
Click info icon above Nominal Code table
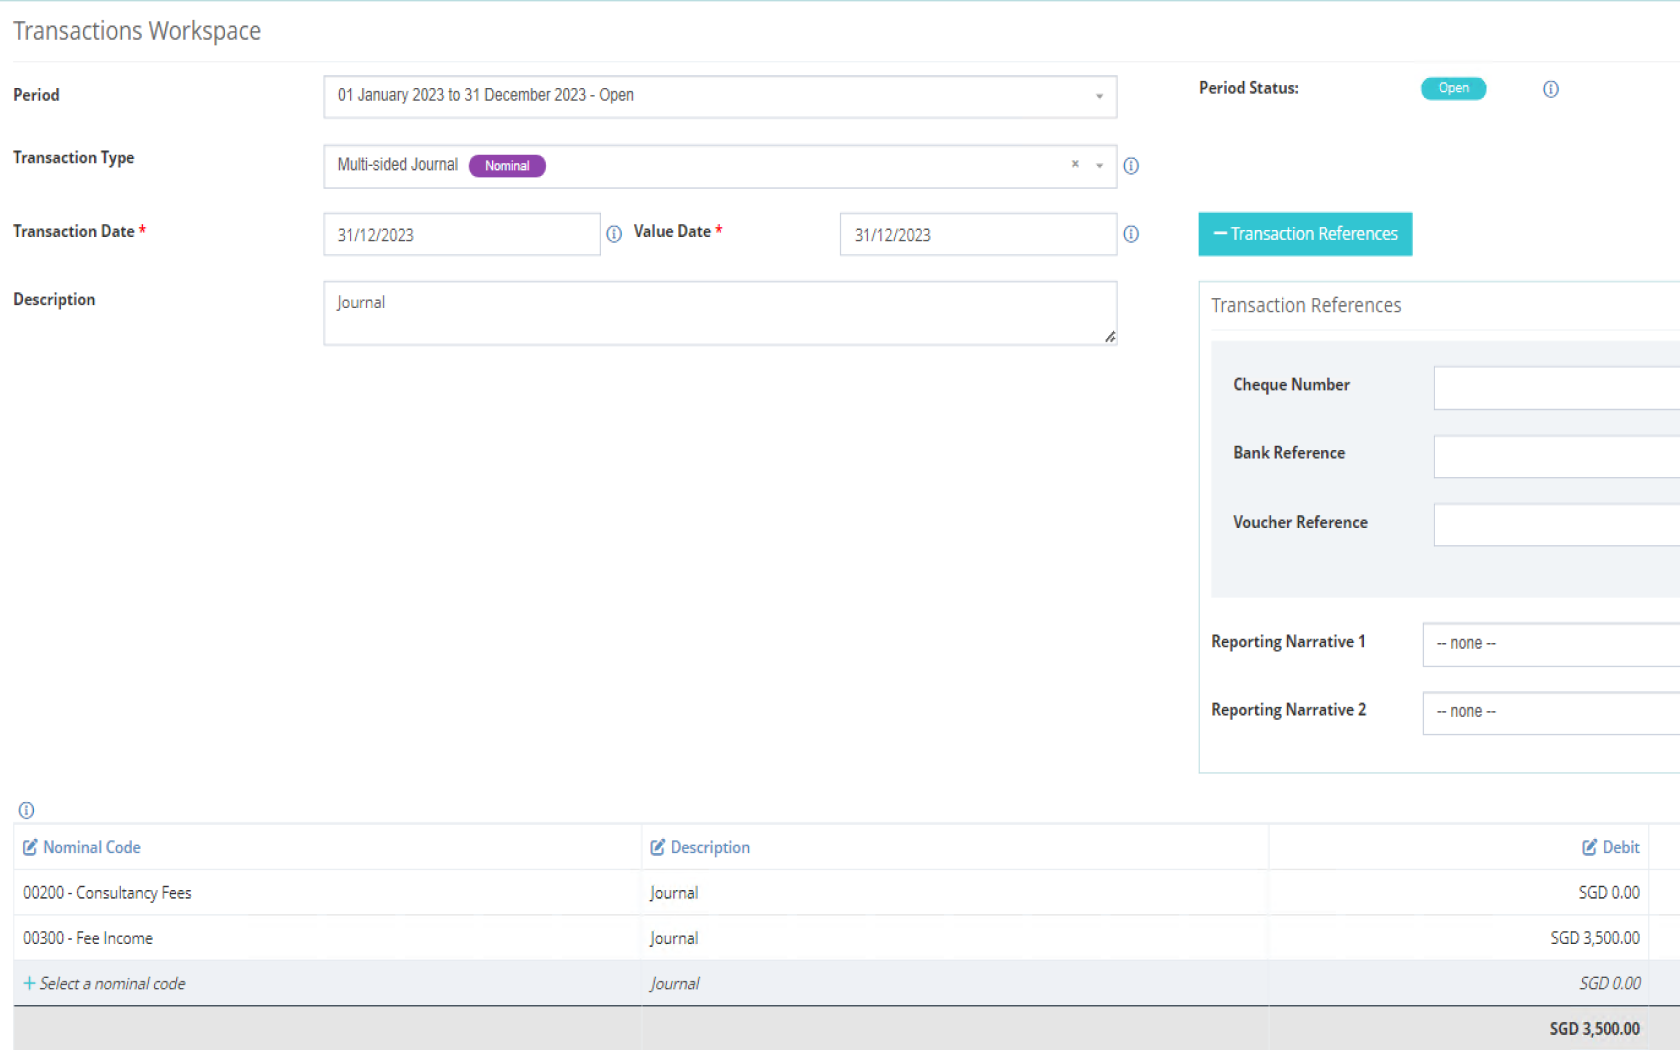tap(27, 810)
